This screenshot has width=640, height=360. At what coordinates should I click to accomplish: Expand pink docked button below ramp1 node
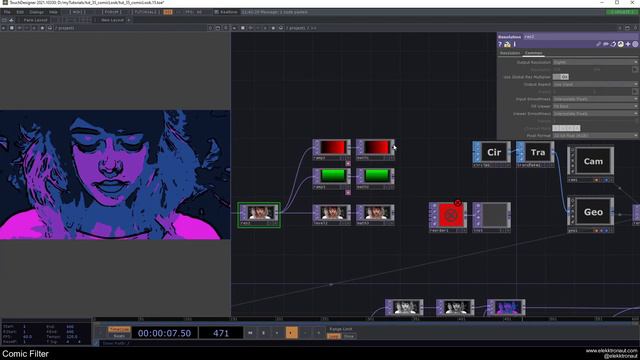click(348, 163)
